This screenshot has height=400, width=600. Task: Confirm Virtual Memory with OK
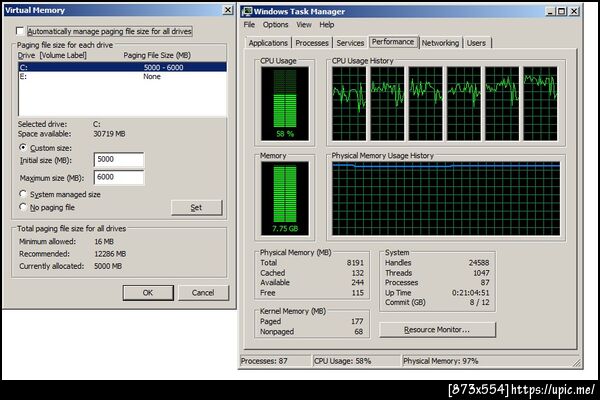click(x=148, y=293)
